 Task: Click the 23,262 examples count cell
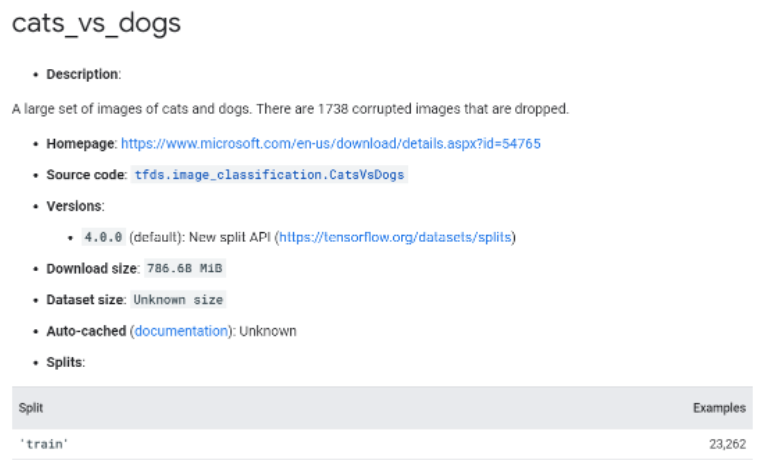pyautogui.click(x=728, y=444)
